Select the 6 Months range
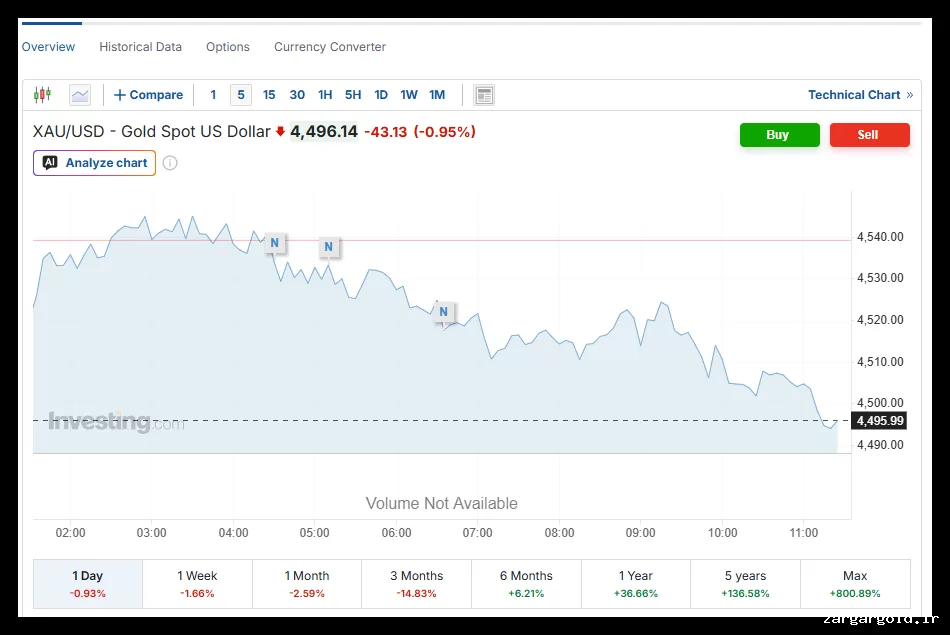Screen dimensions: 950x635 pyautogui.click(x=526, y=583)
